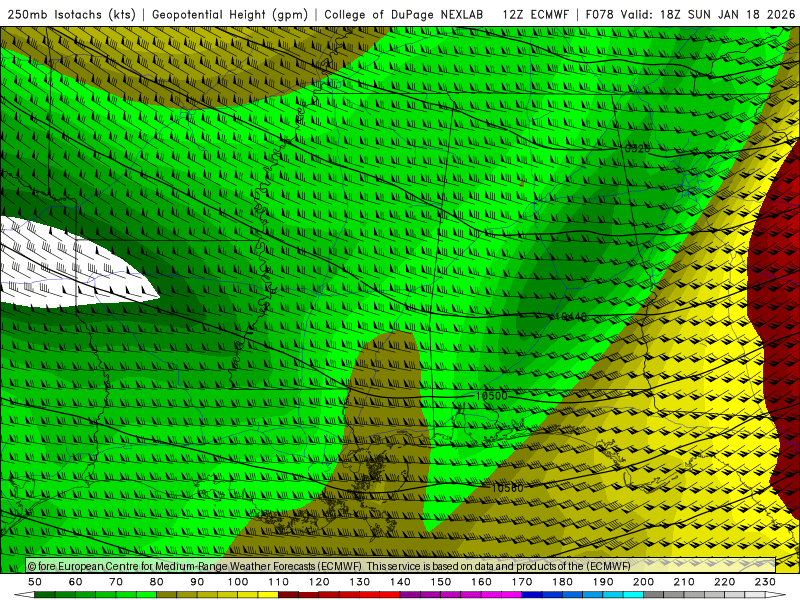Image resolution: width=800 pixels, height=600 pixels.
Task: Click the first gray swatch at 200
Action: tap(654, 595)
